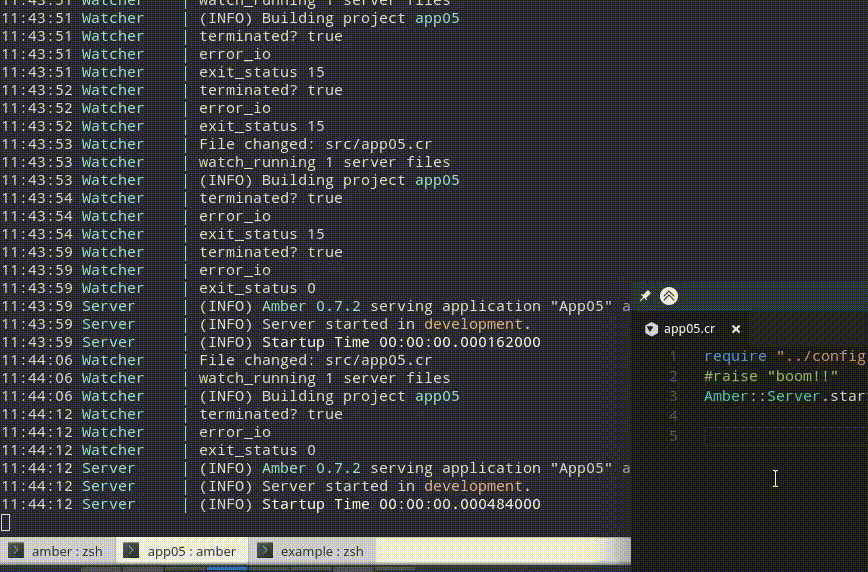Click the pin icon above the editor
This screenshot has height=572, width=868.
[x=645, y=296]
